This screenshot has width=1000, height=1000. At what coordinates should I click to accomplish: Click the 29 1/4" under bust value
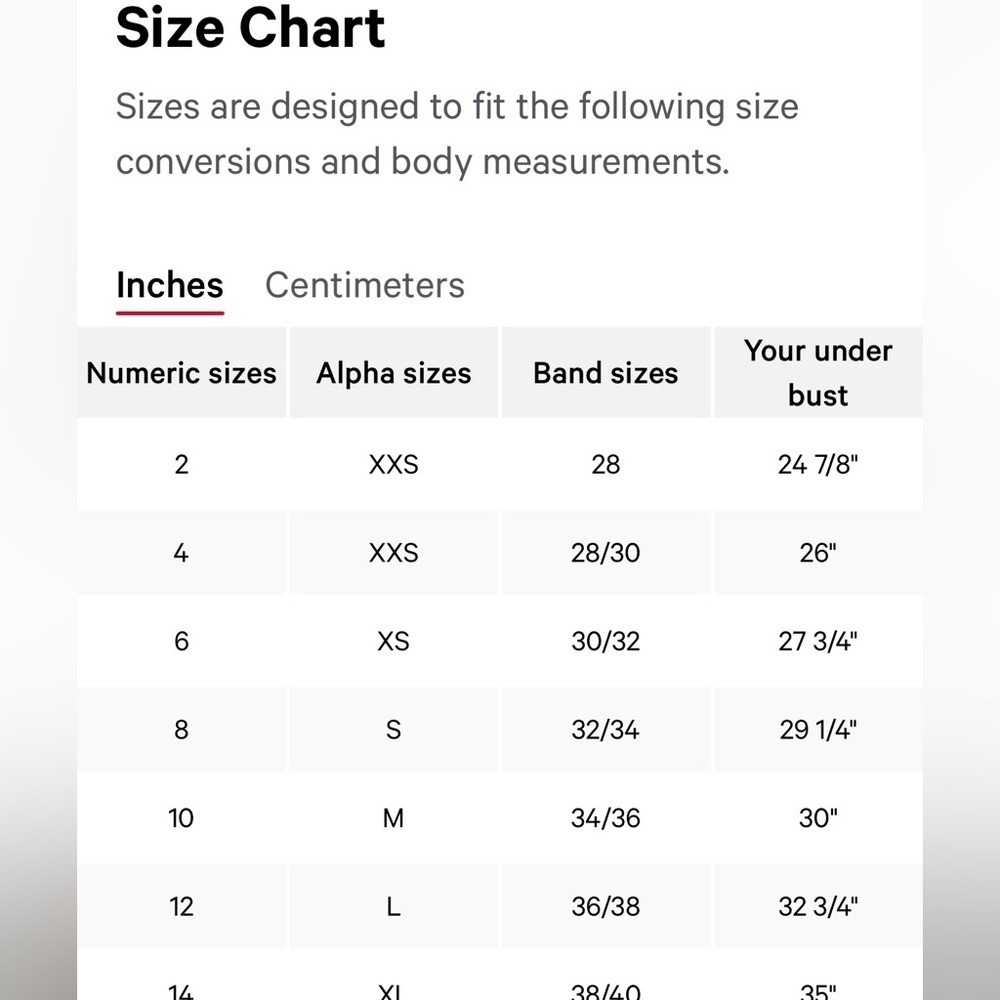pos(817,730)
